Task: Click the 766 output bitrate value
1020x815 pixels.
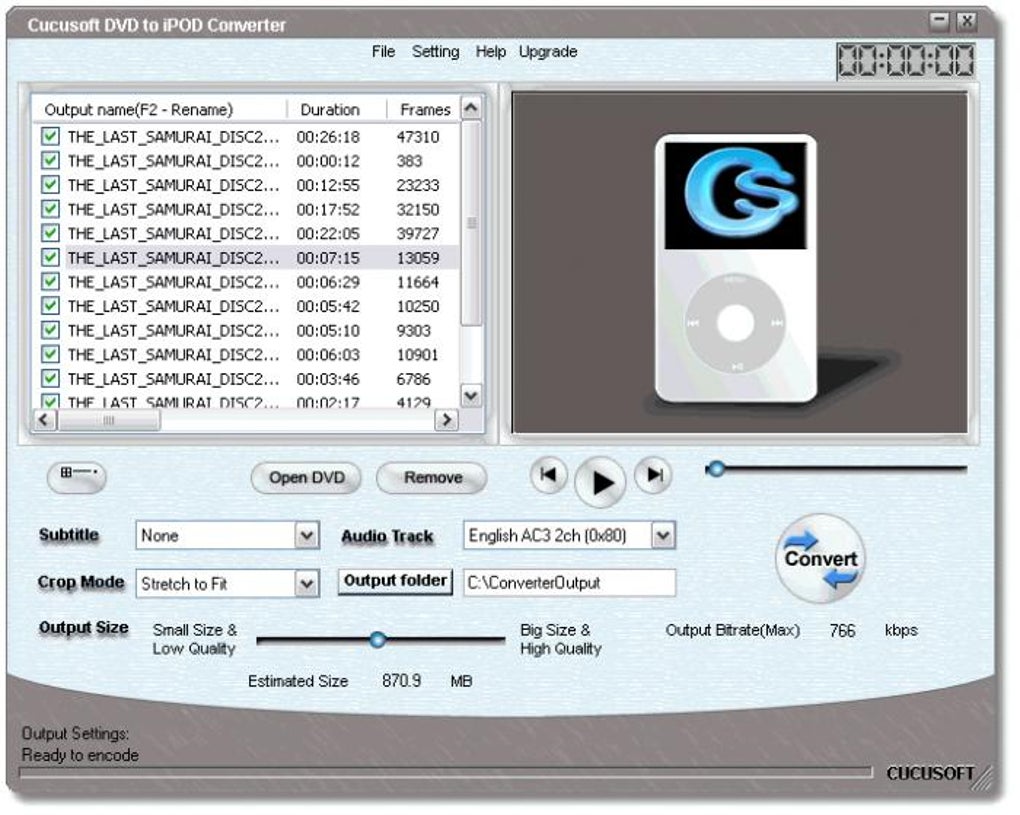Action: pyautogui.click(x=842, y=630)
